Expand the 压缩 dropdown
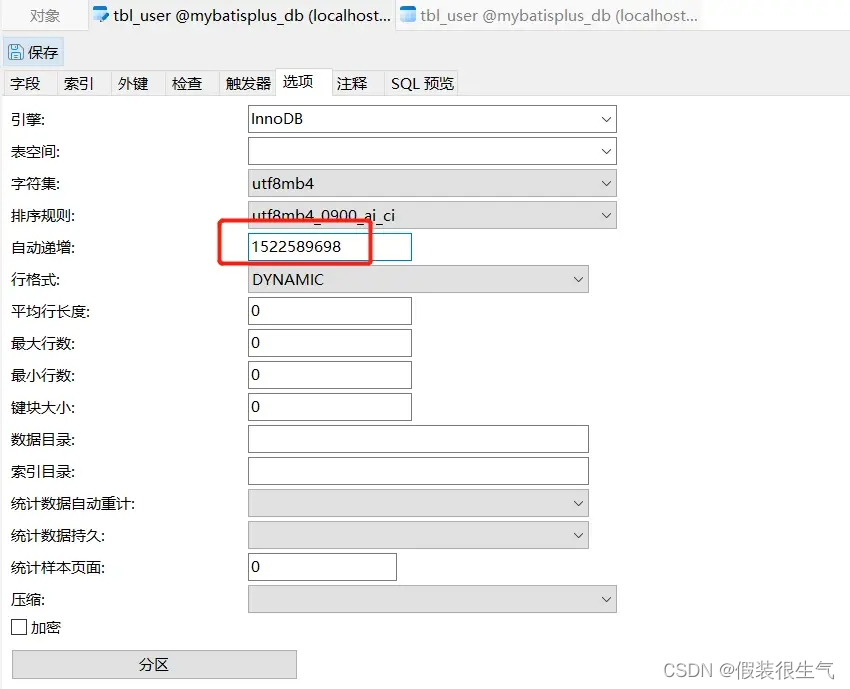The height and width of the screenshot is (689, 850). (x=606, y=599)
